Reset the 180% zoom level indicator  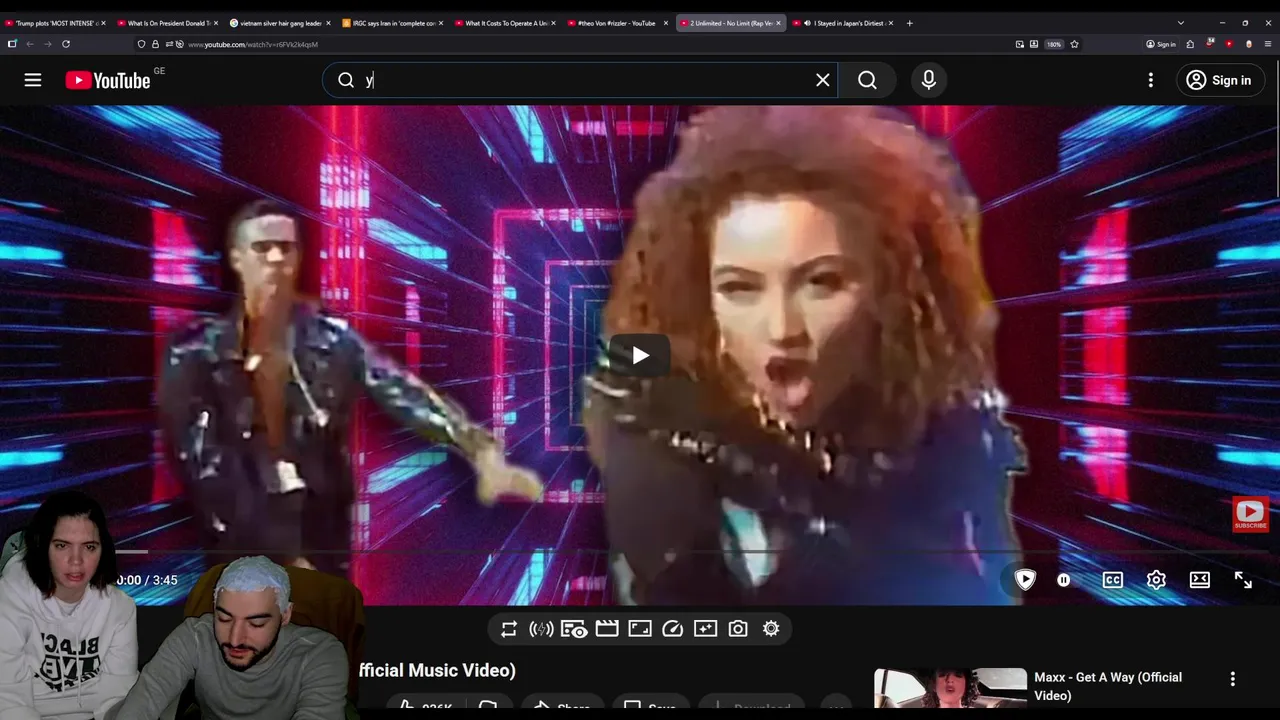point(1054,44)
